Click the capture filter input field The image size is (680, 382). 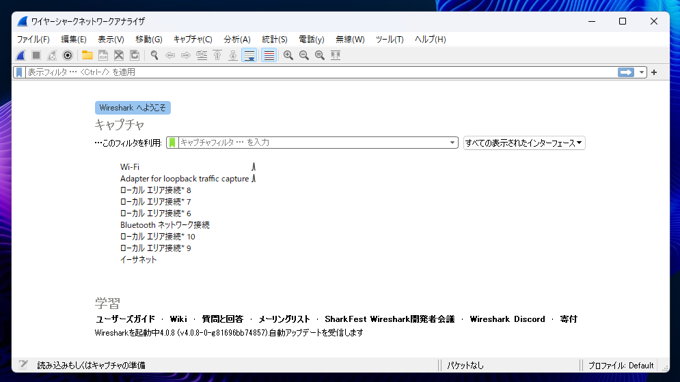pos(312,143)
